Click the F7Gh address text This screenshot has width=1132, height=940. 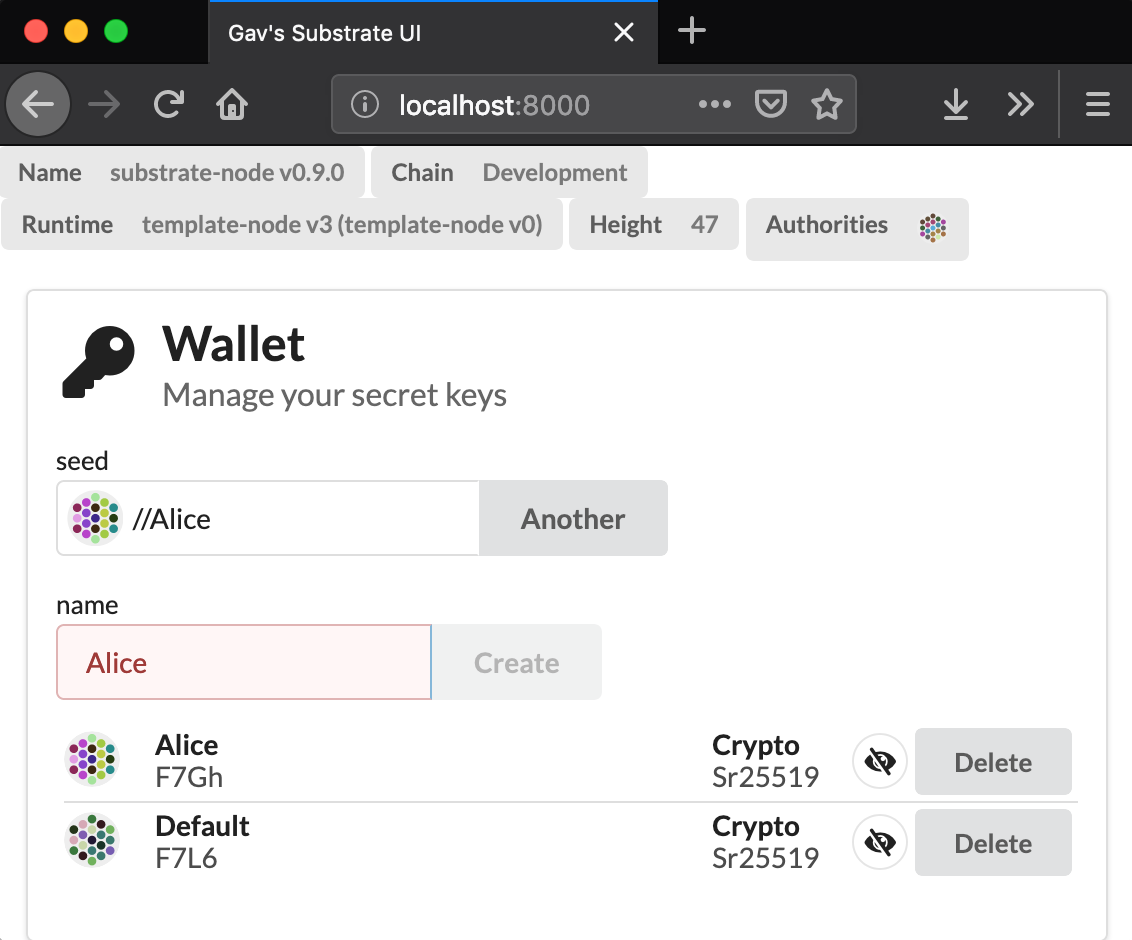pos(189,778)
